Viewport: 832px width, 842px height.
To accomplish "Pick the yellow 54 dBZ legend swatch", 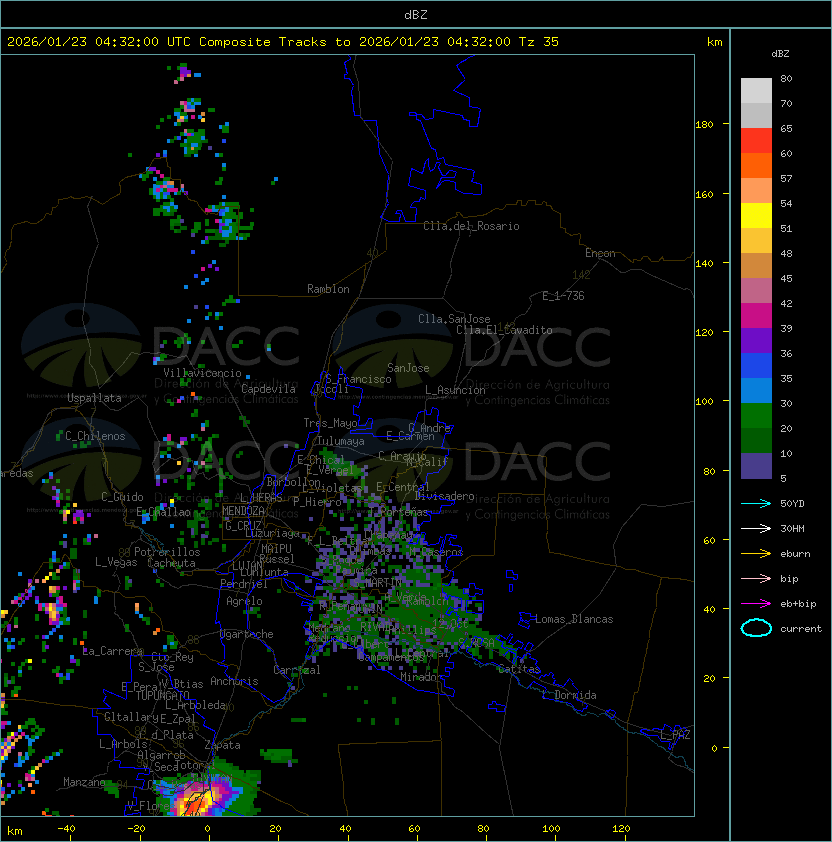I will click(756, 215).
